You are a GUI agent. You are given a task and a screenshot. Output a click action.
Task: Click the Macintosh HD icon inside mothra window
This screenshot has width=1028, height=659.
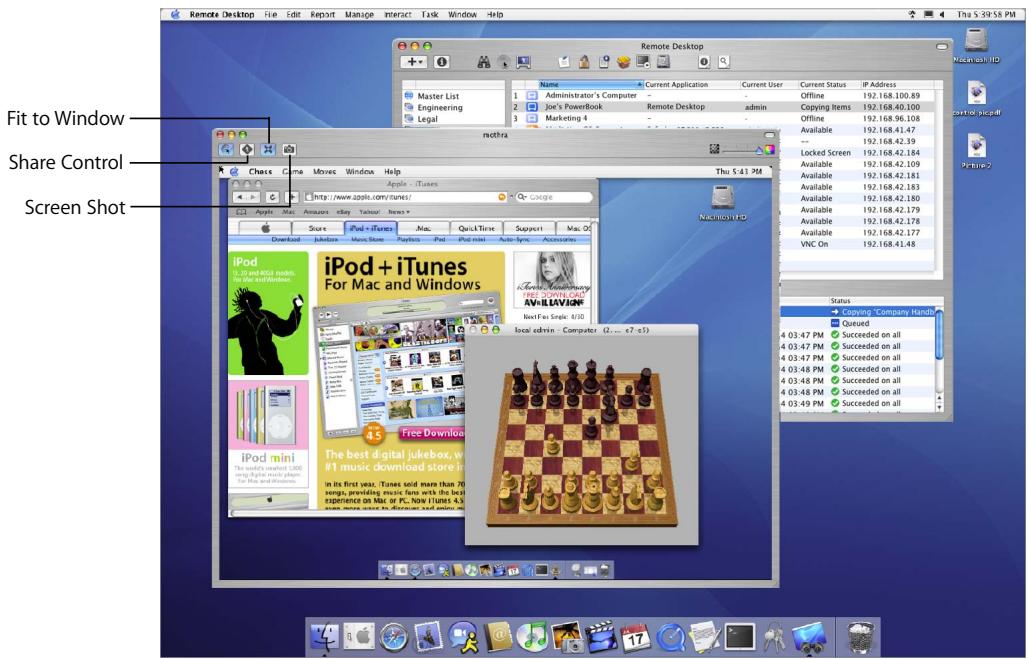722,203
